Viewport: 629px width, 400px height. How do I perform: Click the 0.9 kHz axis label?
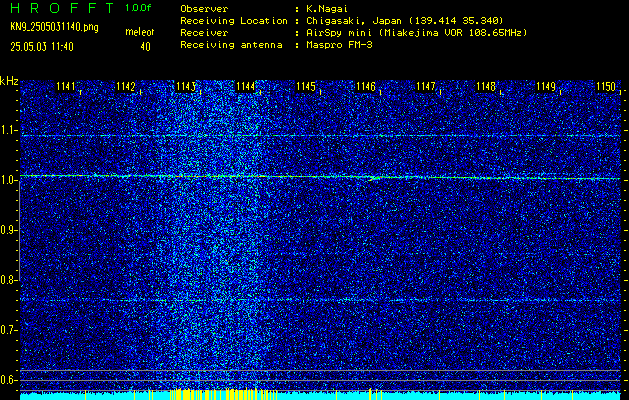point(8,230)
